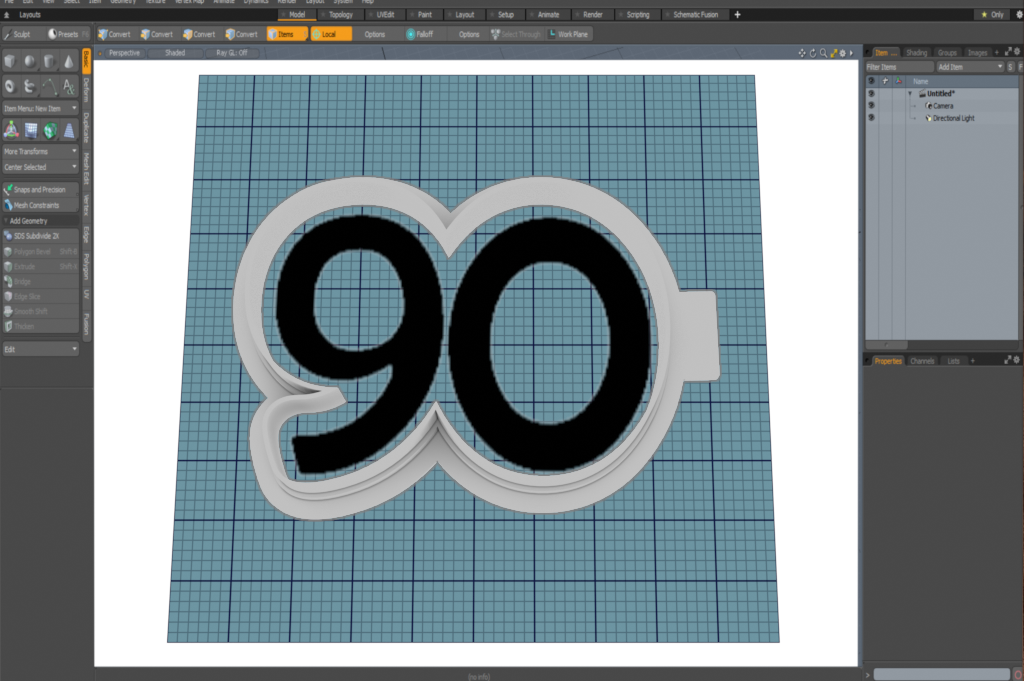This screenshot has height=681, width=1024.
Task: Click the viewport zoom magnifier icon
Action: [822, 52]
